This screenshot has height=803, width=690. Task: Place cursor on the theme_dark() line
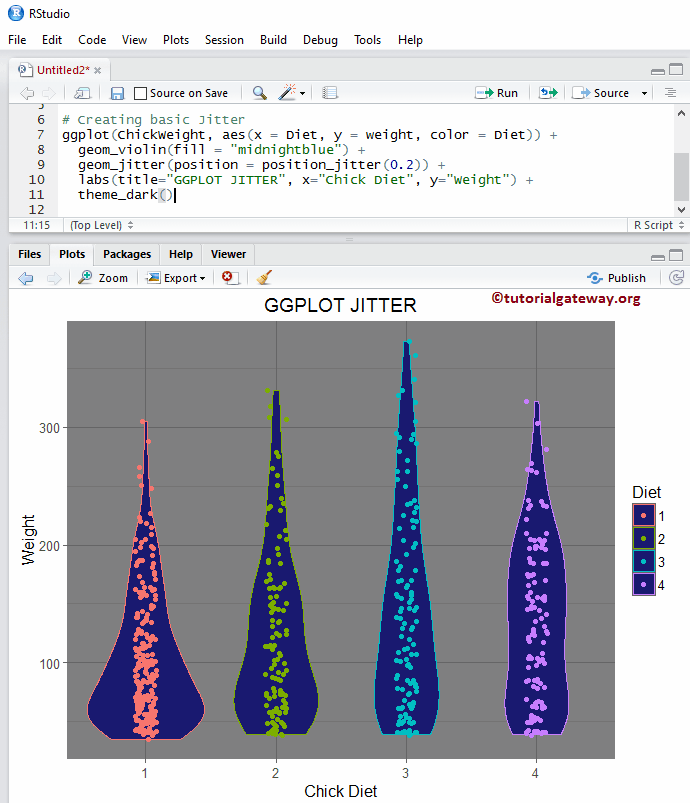(x=126, y=195)
